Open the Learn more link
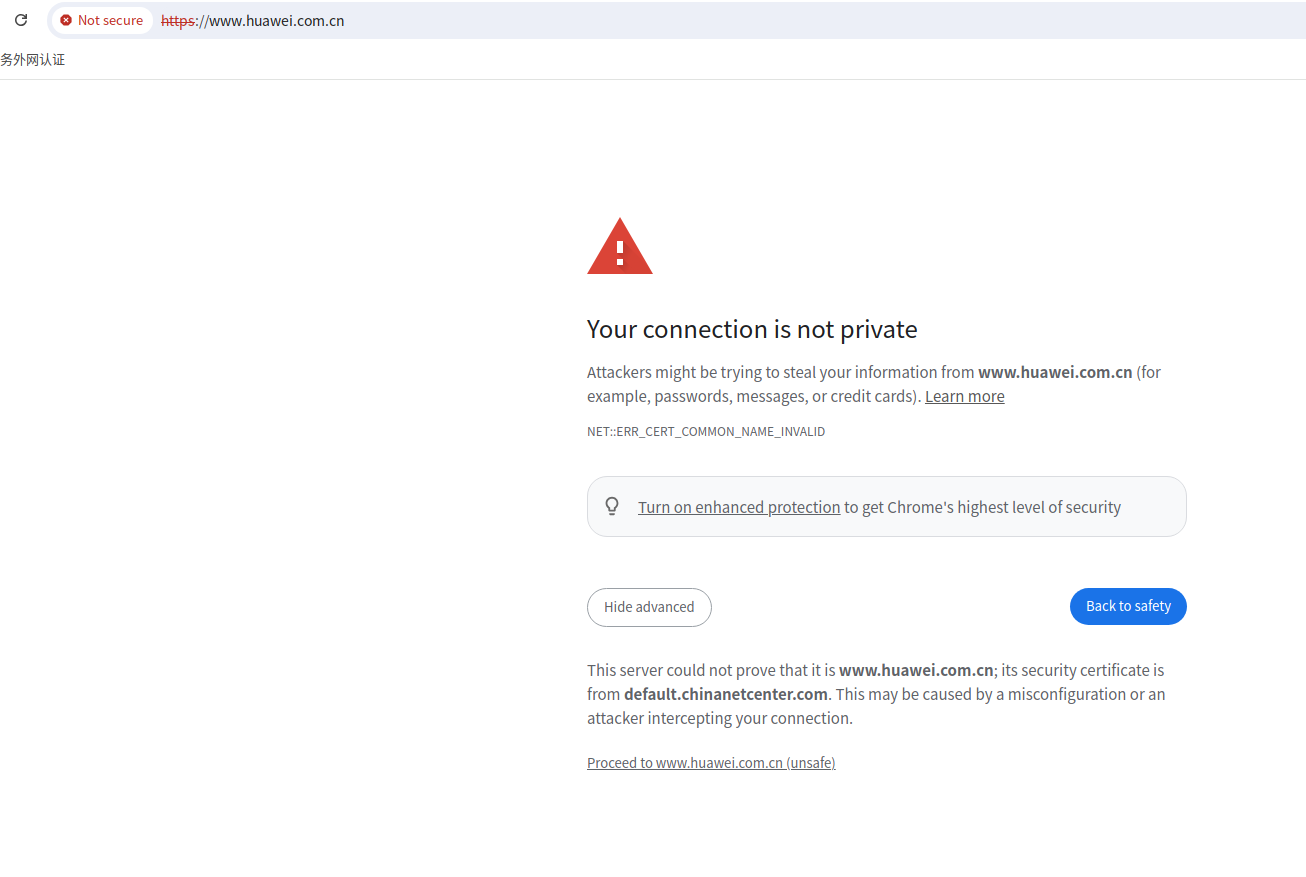Image resolution: width=1306 pixels, height=877 pixels. (x=964, y=396)
